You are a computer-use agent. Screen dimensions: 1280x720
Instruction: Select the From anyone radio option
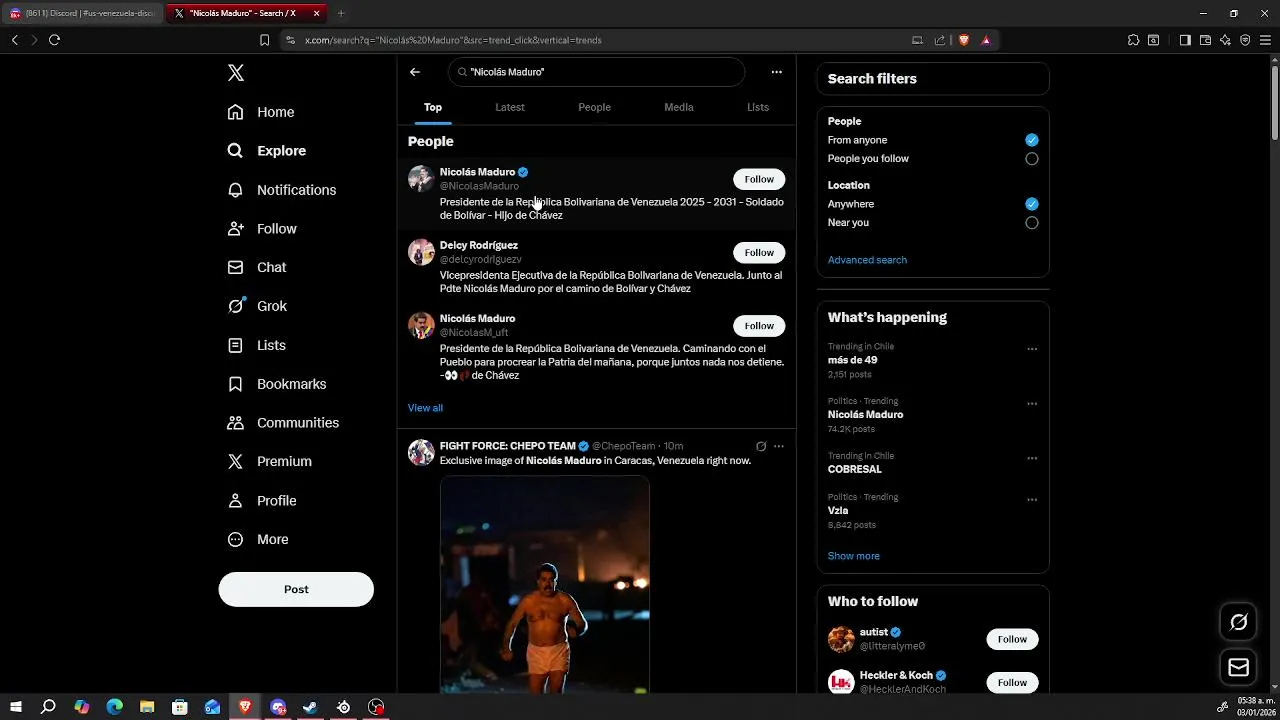point(1032,140)
